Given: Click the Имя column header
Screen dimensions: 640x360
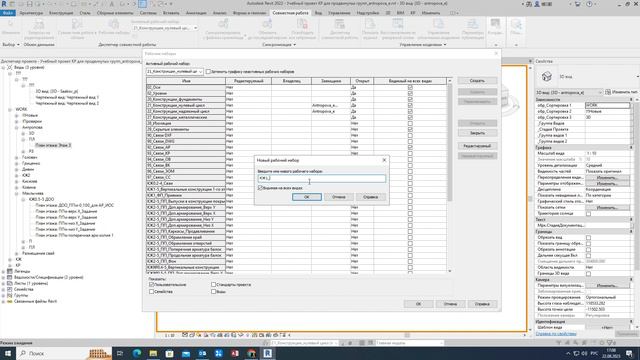Looking at the screenshot, I should click(x=186, y=81).
